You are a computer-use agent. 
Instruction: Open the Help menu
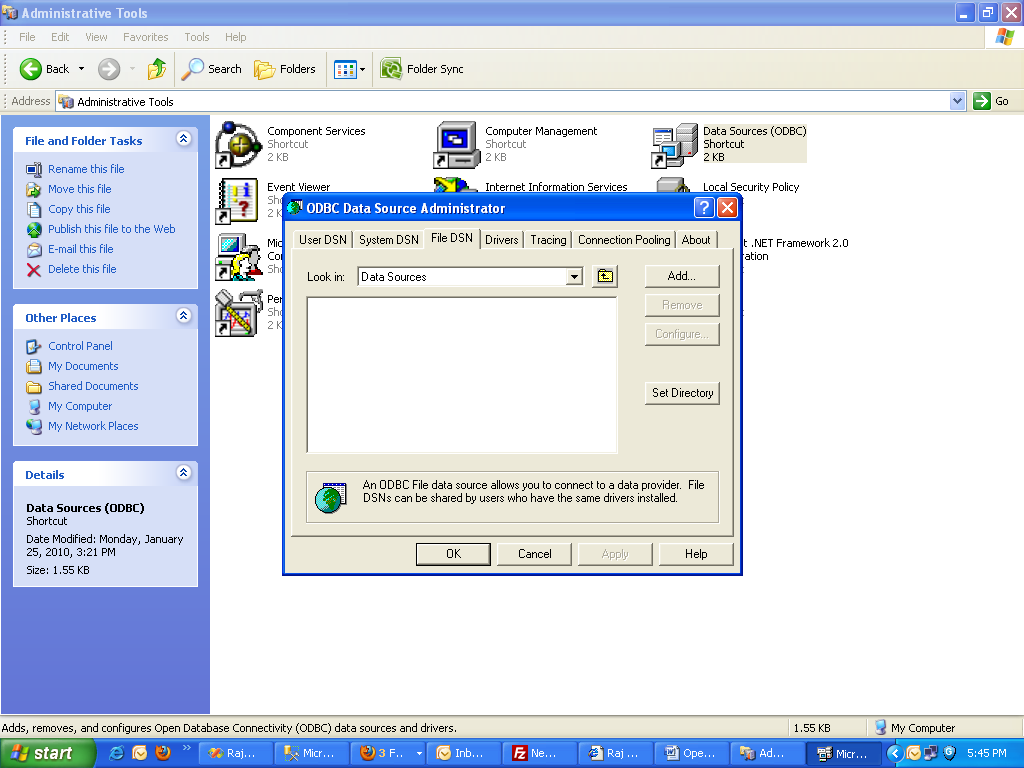click(x=236, y=37)
